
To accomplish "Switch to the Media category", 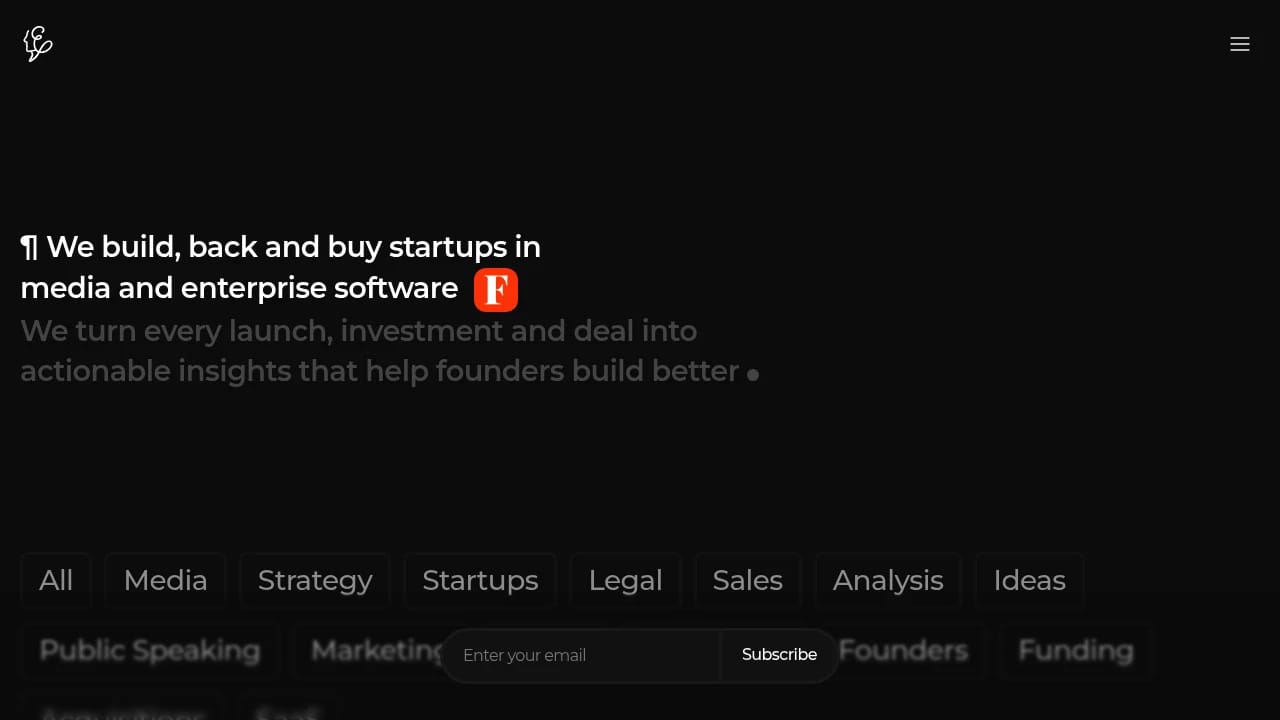I will tap(165, 580).
